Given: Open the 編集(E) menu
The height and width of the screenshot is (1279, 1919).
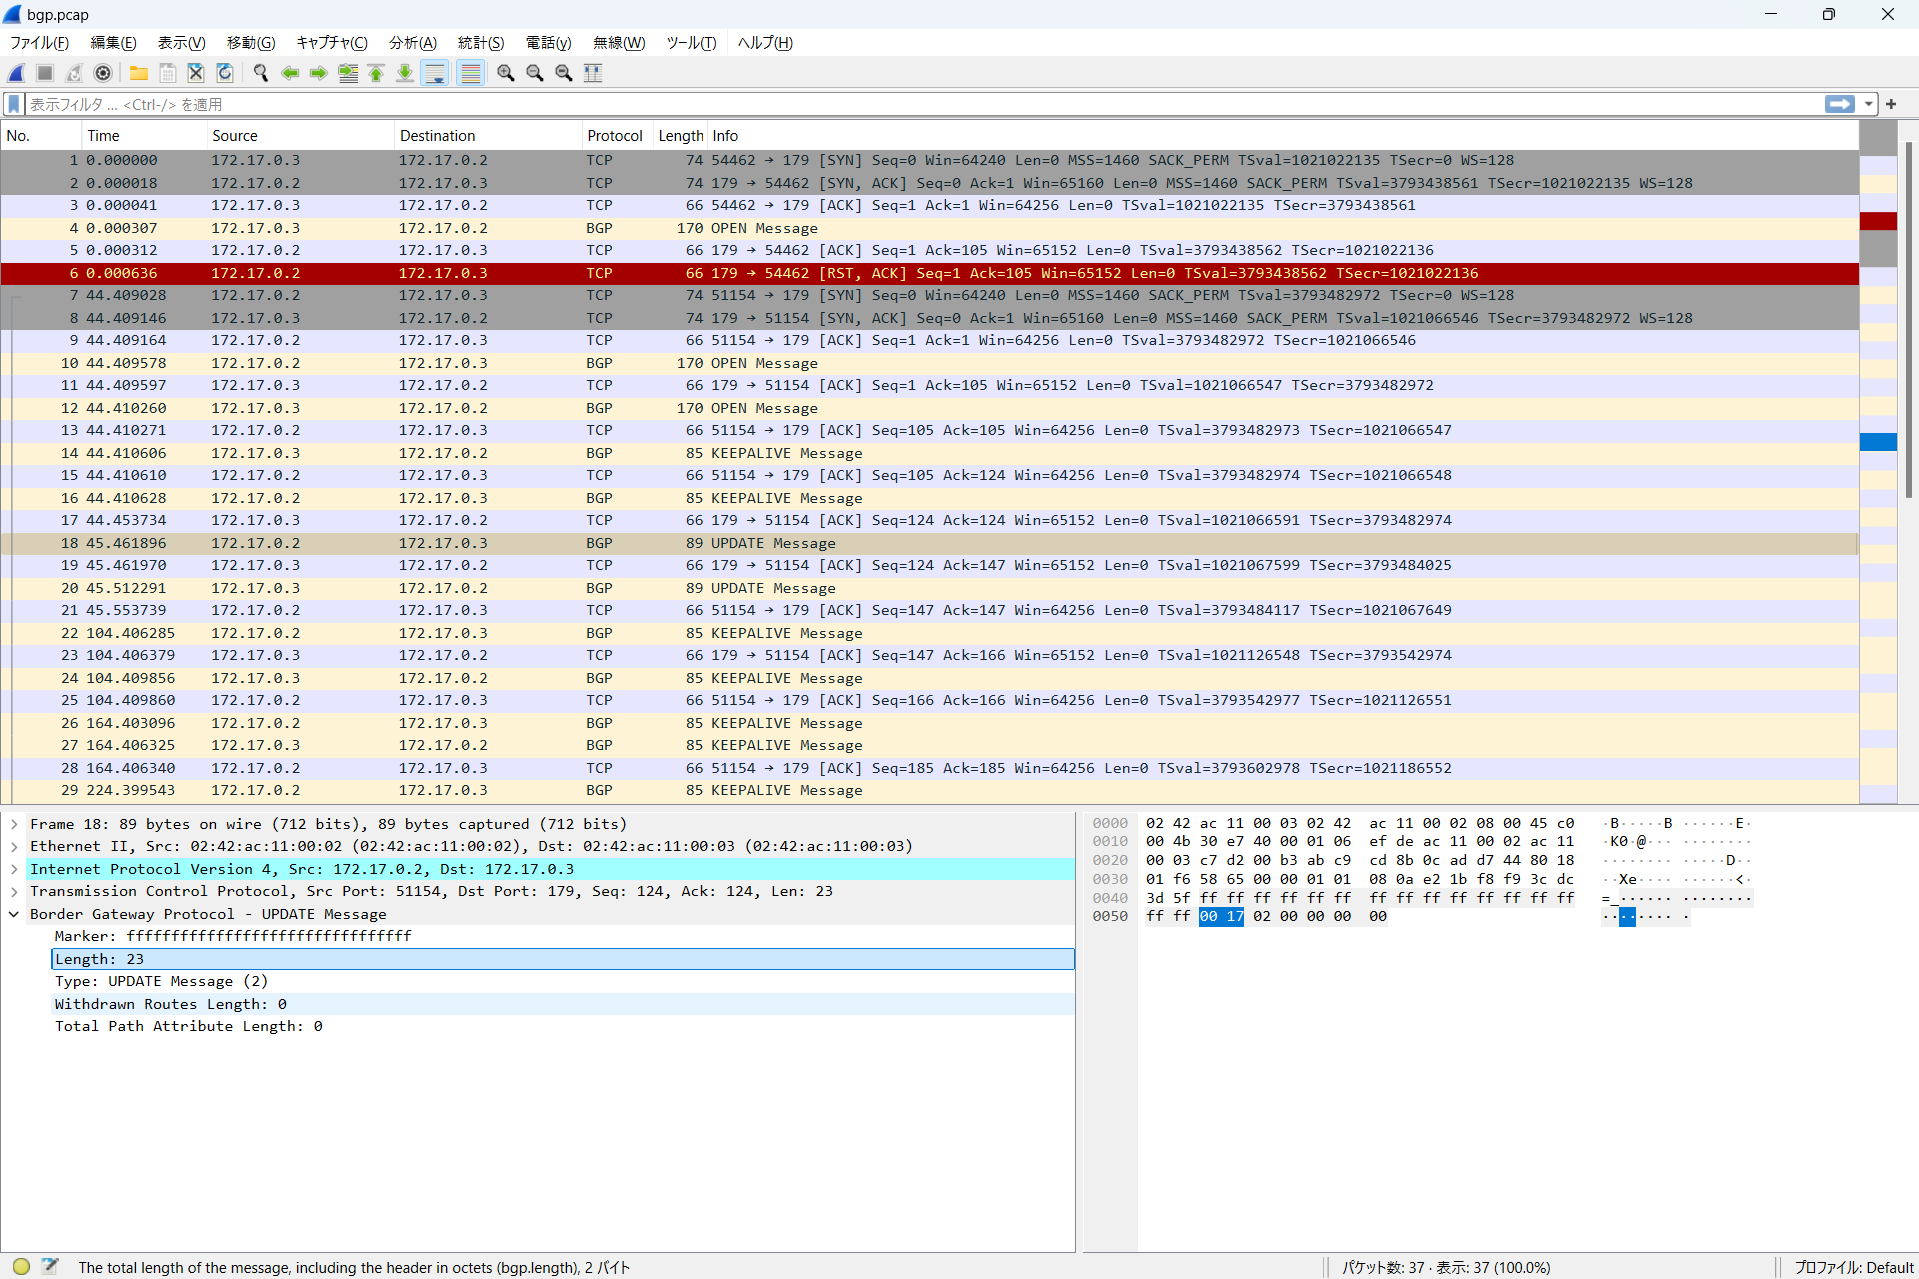Looking at the screenshot, I should point(113,43).
